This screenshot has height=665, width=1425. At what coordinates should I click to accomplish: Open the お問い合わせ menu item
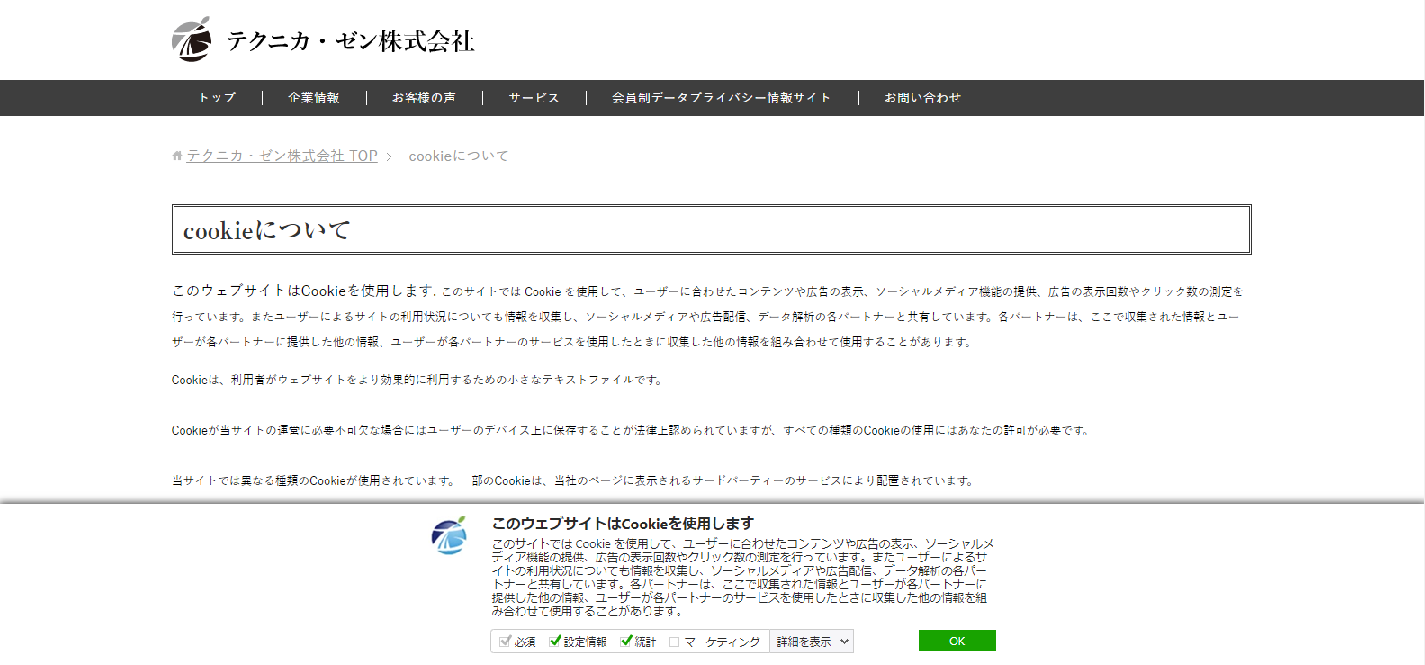[x=922, y=98]
